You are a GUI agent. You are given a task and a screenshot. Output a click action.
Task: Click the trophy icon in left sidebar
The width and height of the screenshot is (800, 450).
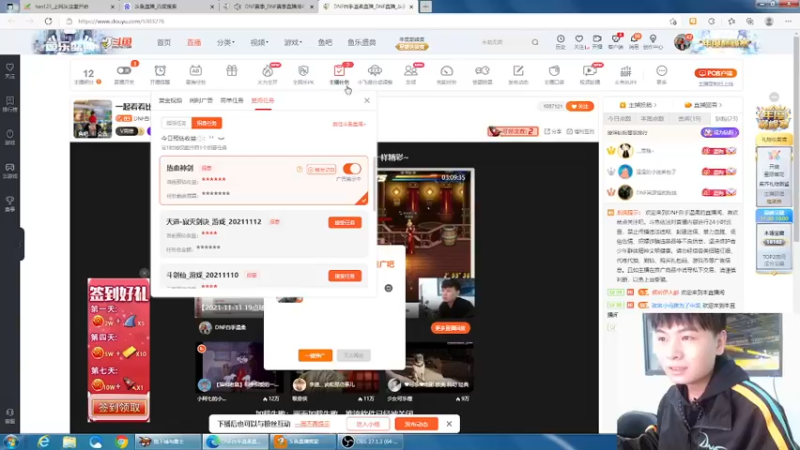tap(10, 200)
